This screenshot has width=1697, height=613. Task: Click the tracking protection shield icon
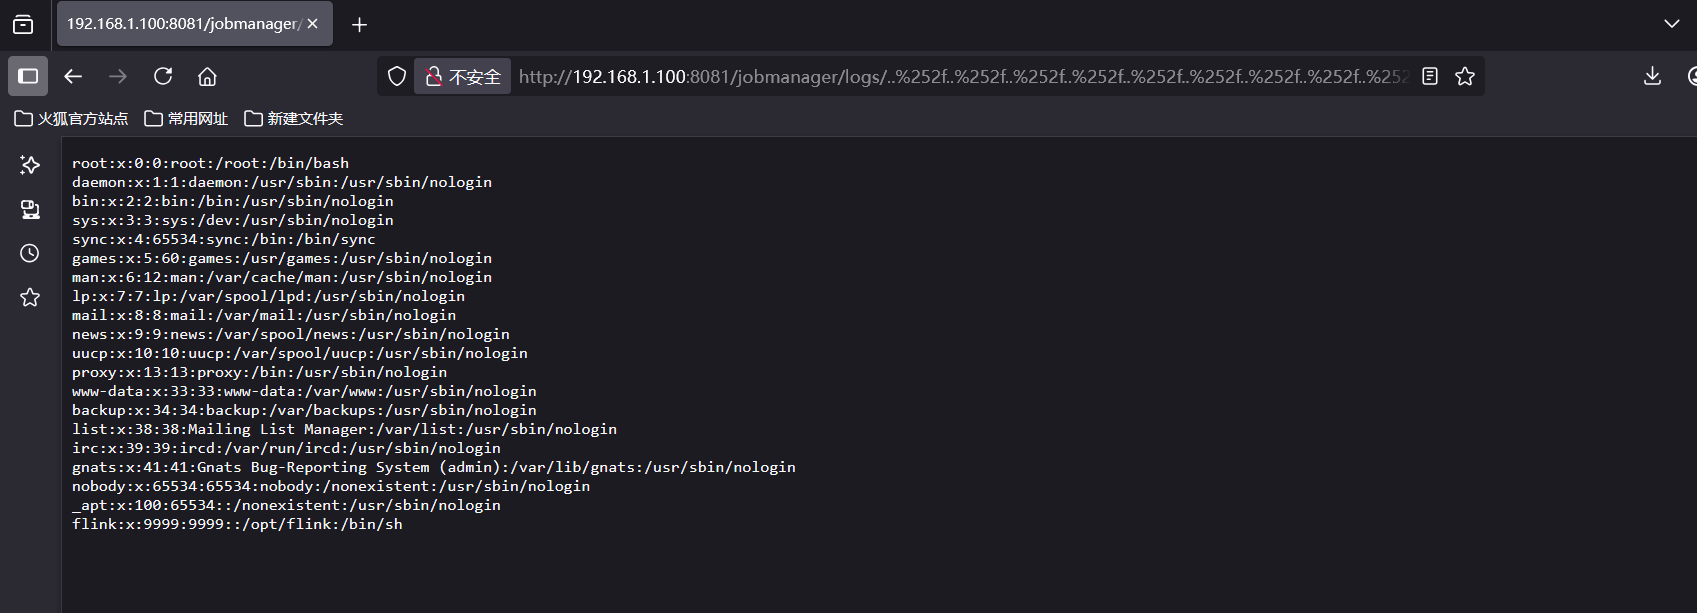(397, 76)
